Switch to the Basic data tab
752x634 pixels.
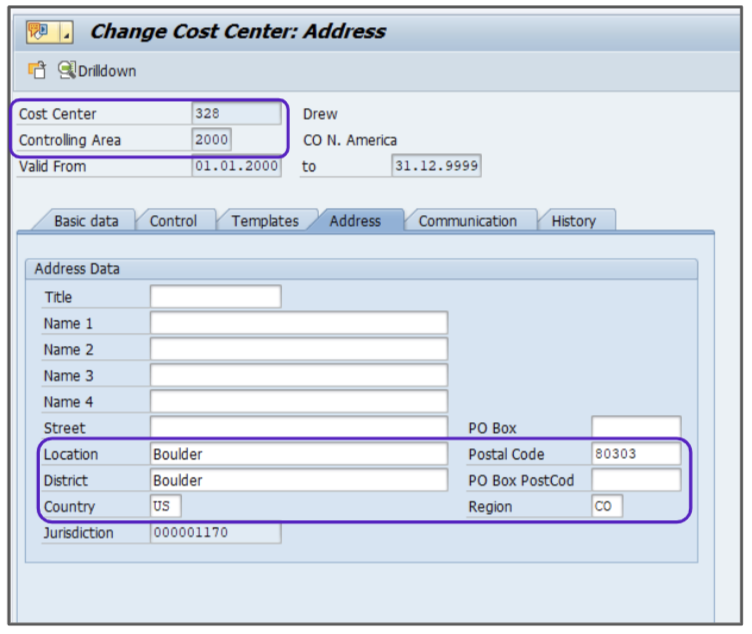(x=84, y=221)
